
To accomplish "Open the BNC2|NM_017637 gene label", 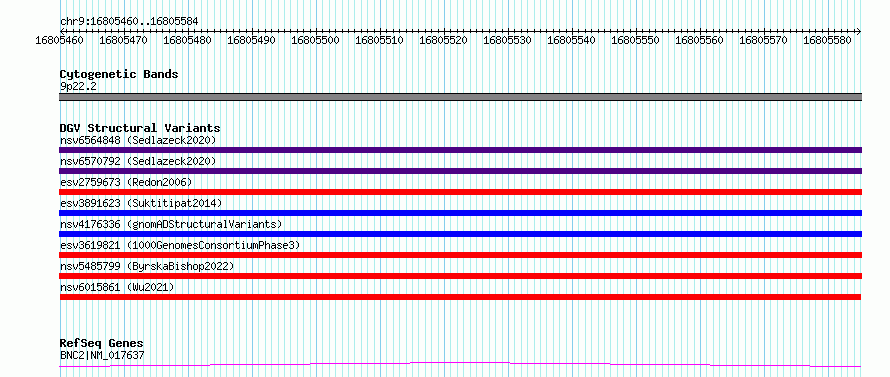I will 102,355.
